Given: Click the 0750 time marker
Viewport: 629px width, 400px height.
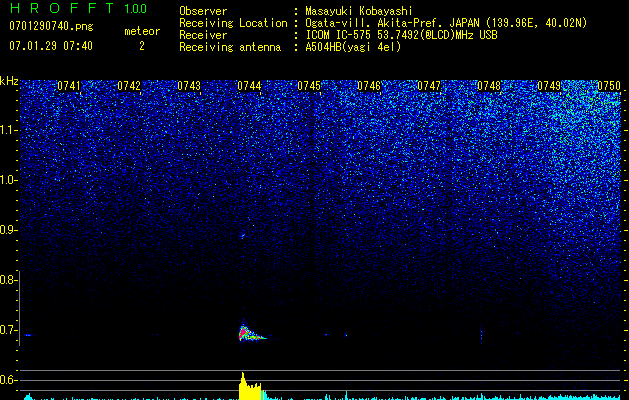Looking at the screenshot, I should coord(609,86).
